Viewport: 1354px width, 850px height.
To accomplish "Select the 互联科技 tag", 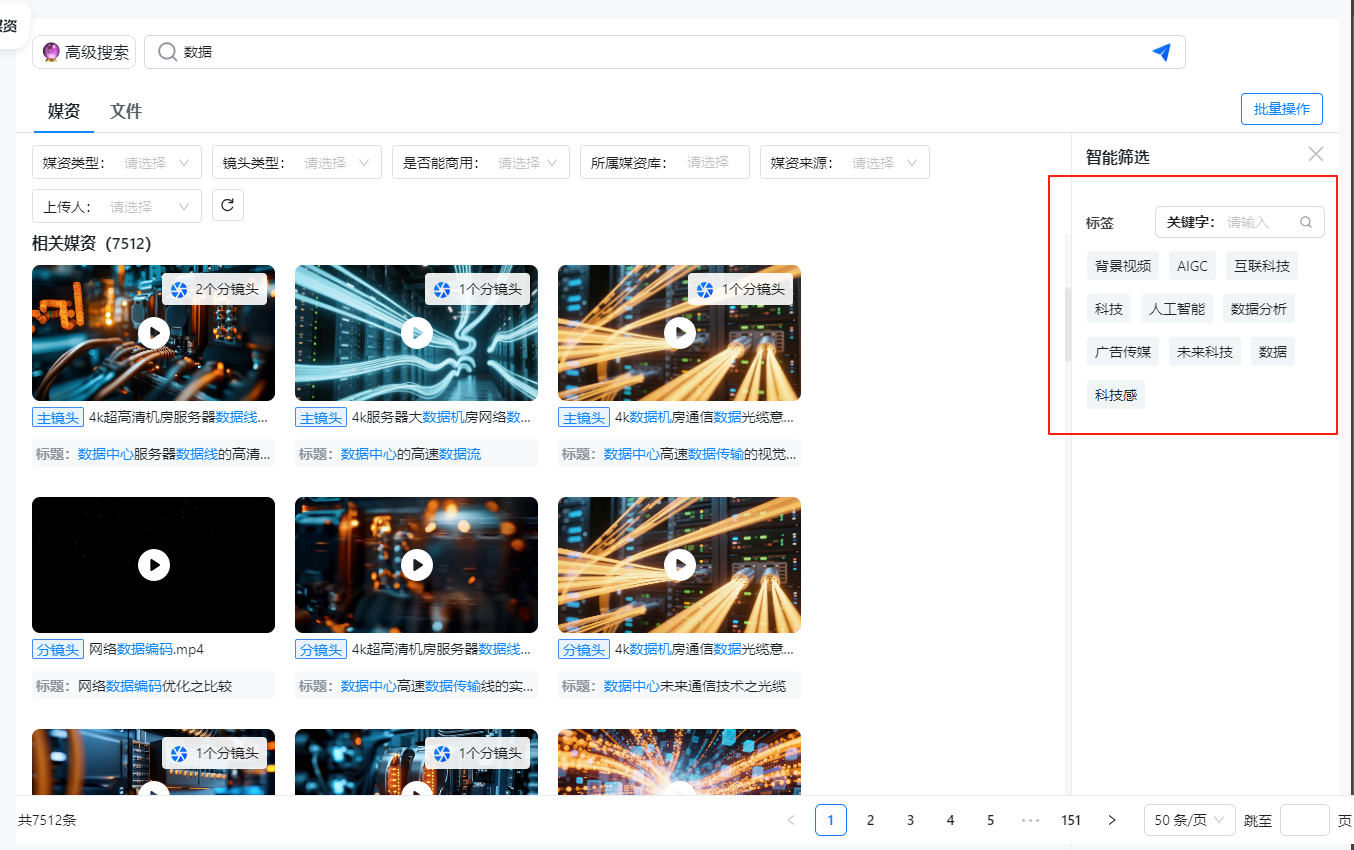I will pyautogui.click(x=1262, y=266).
